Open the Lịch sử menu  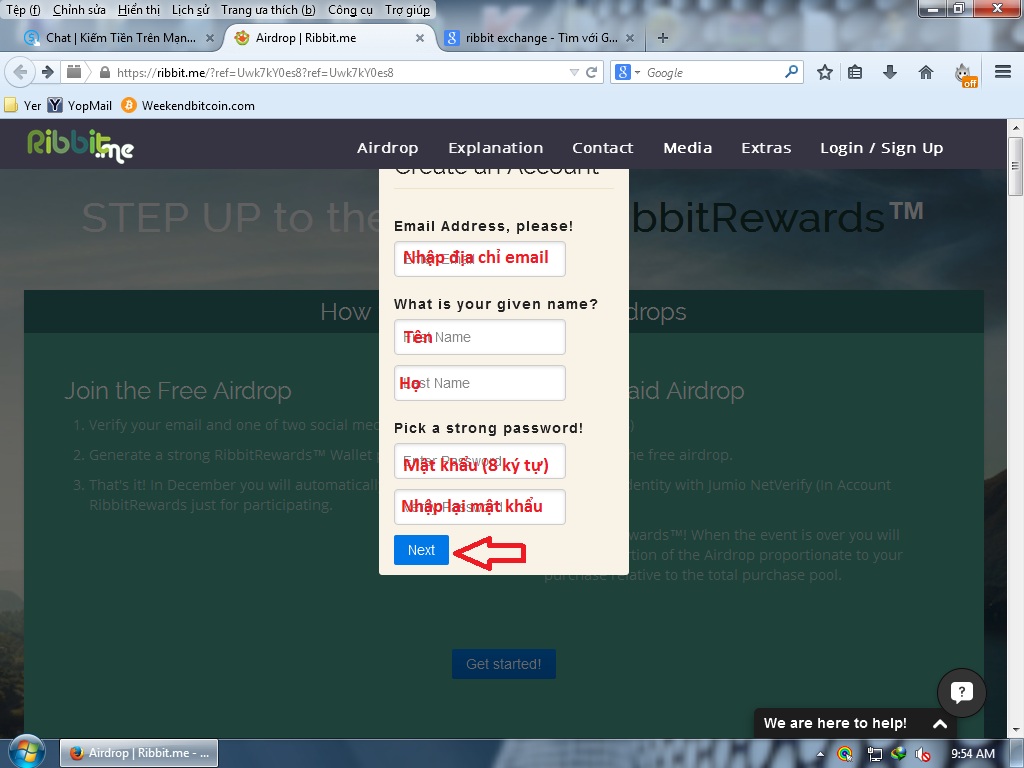[190, 10]
